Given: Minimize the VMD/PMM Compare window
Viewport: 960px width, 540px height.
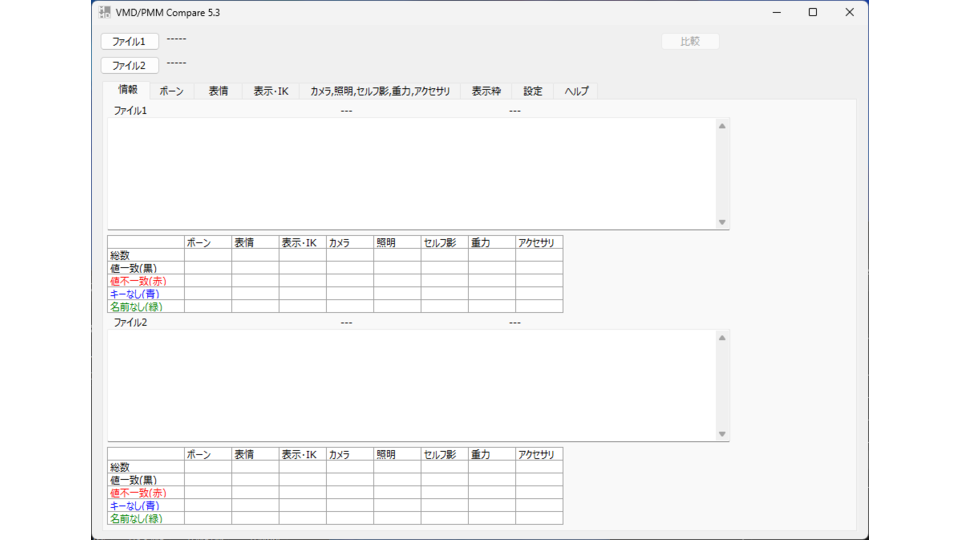Looking at the screenshot, I should click(776, 12).
